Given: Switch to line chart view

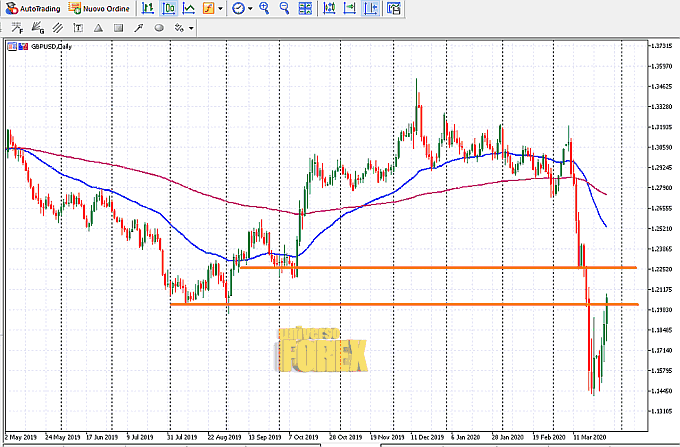Looking at the screenshot, I should pyautogui.click(x=187, y=8).
